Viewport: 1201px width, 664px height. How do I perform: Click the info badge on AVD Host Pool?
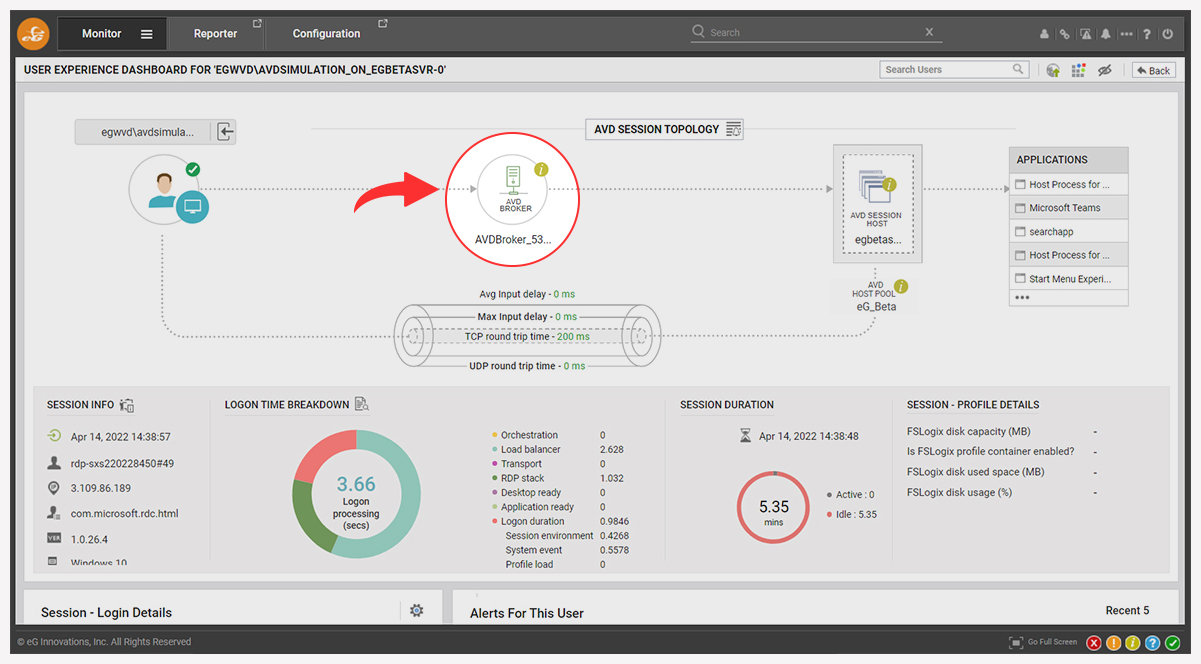(901, 287)
